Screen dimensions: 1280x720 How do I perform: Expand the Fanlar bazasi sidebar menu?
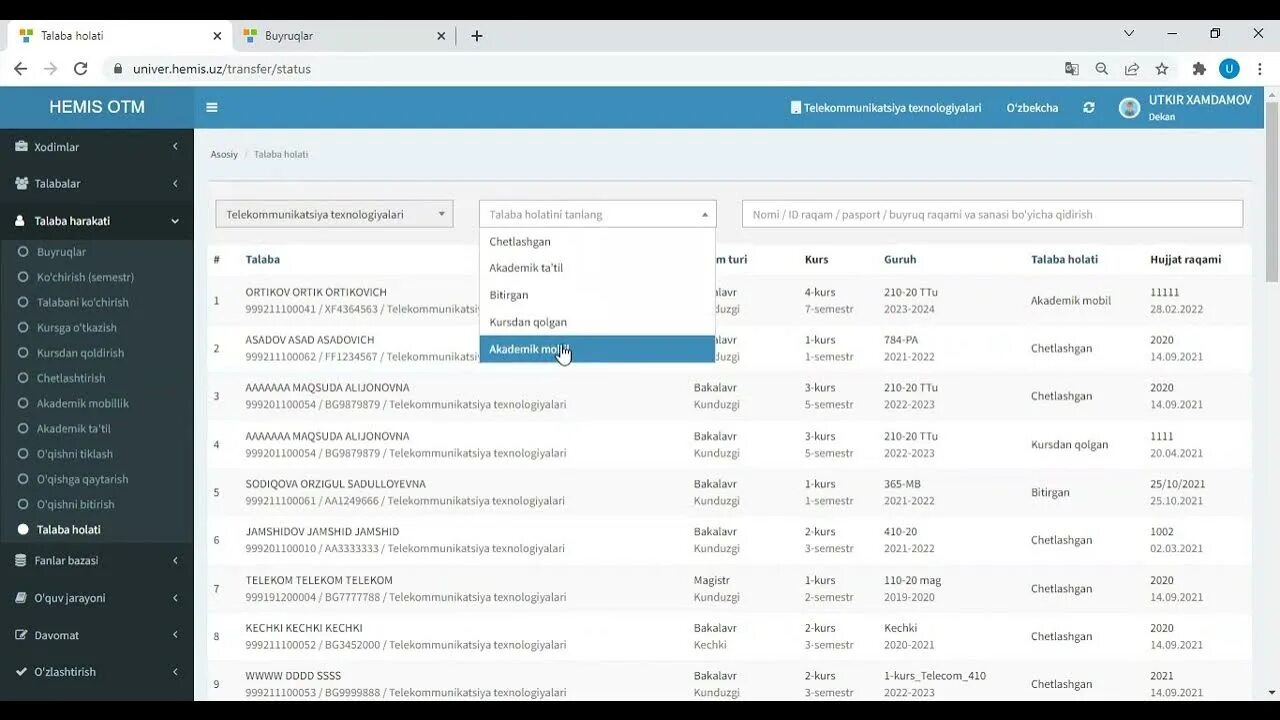pyautogui.click(x=97, y=561)
